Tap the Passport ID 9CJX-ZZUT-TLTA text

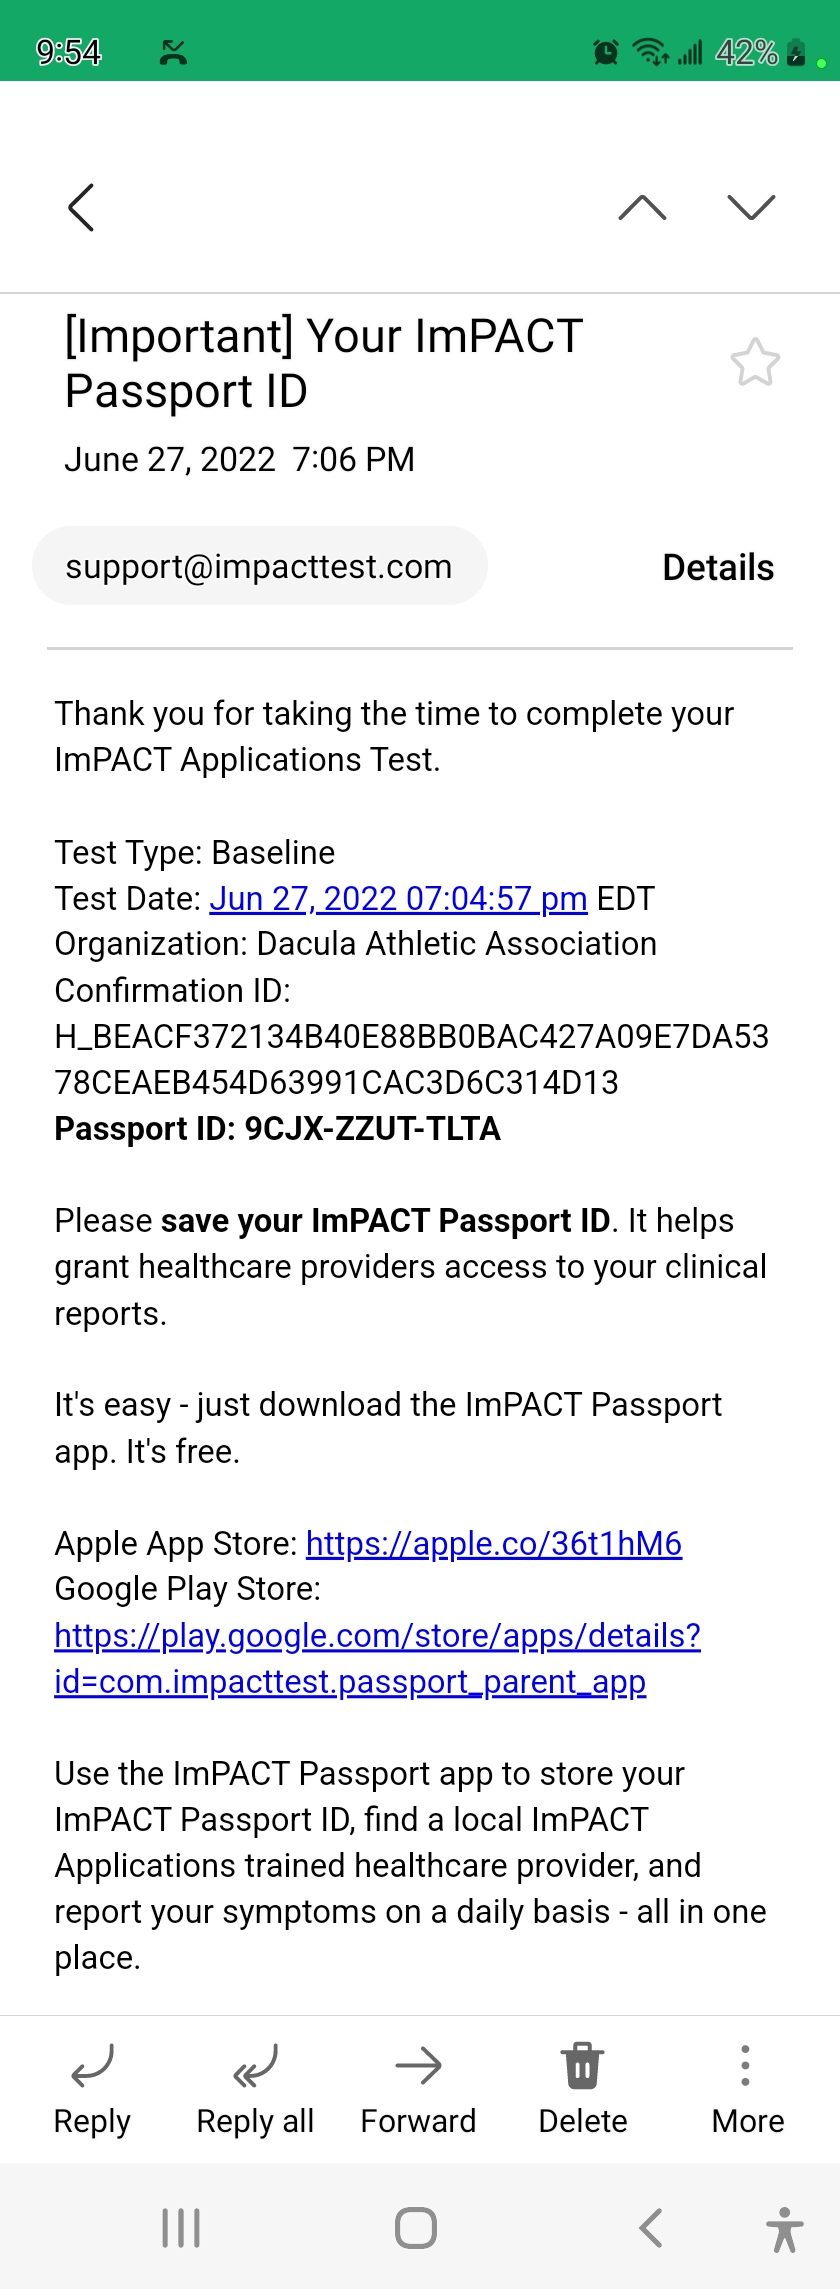[x=277, y=1128]
